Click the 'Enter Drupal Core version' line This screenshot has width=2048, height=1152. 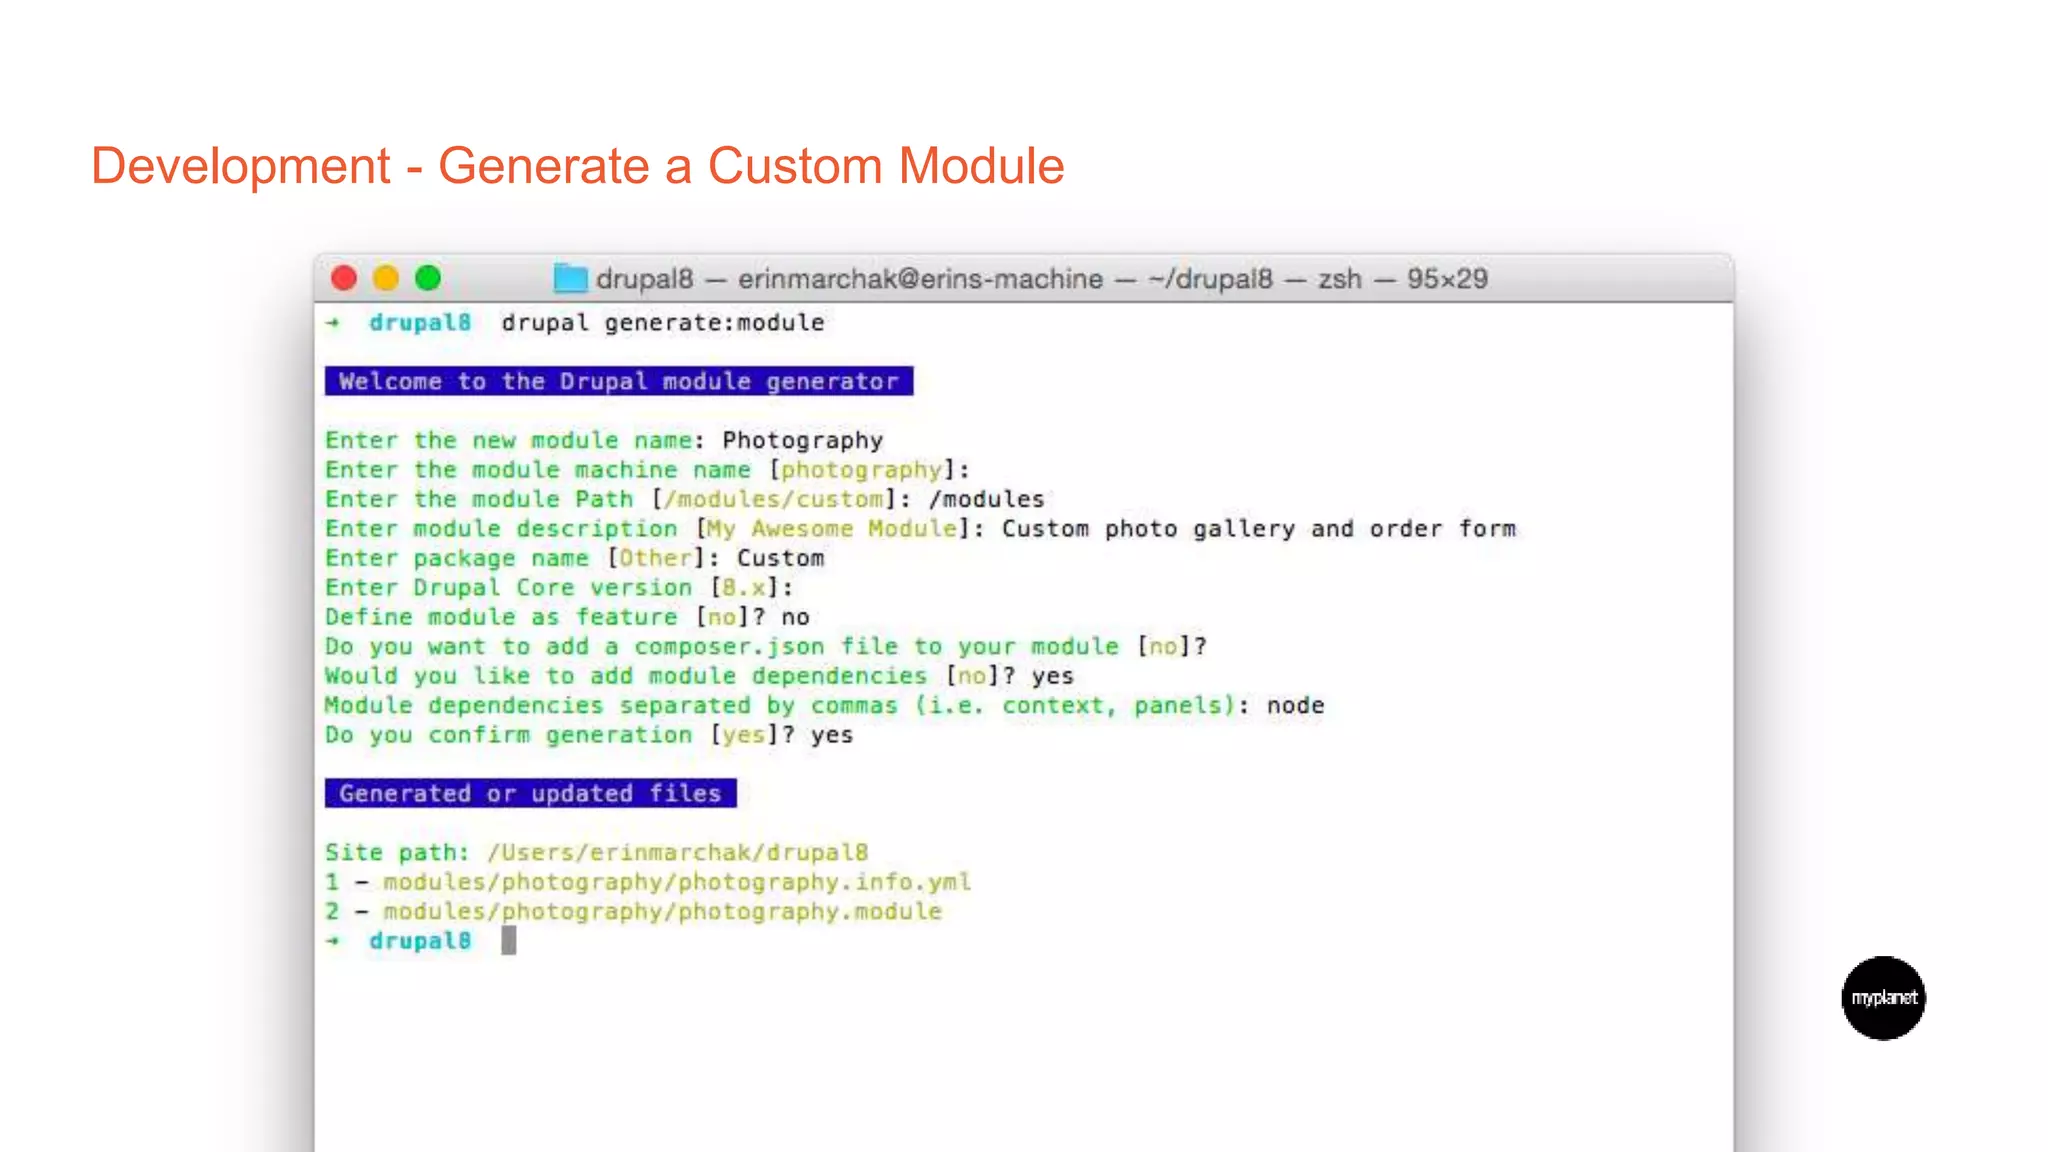(559, 588)
